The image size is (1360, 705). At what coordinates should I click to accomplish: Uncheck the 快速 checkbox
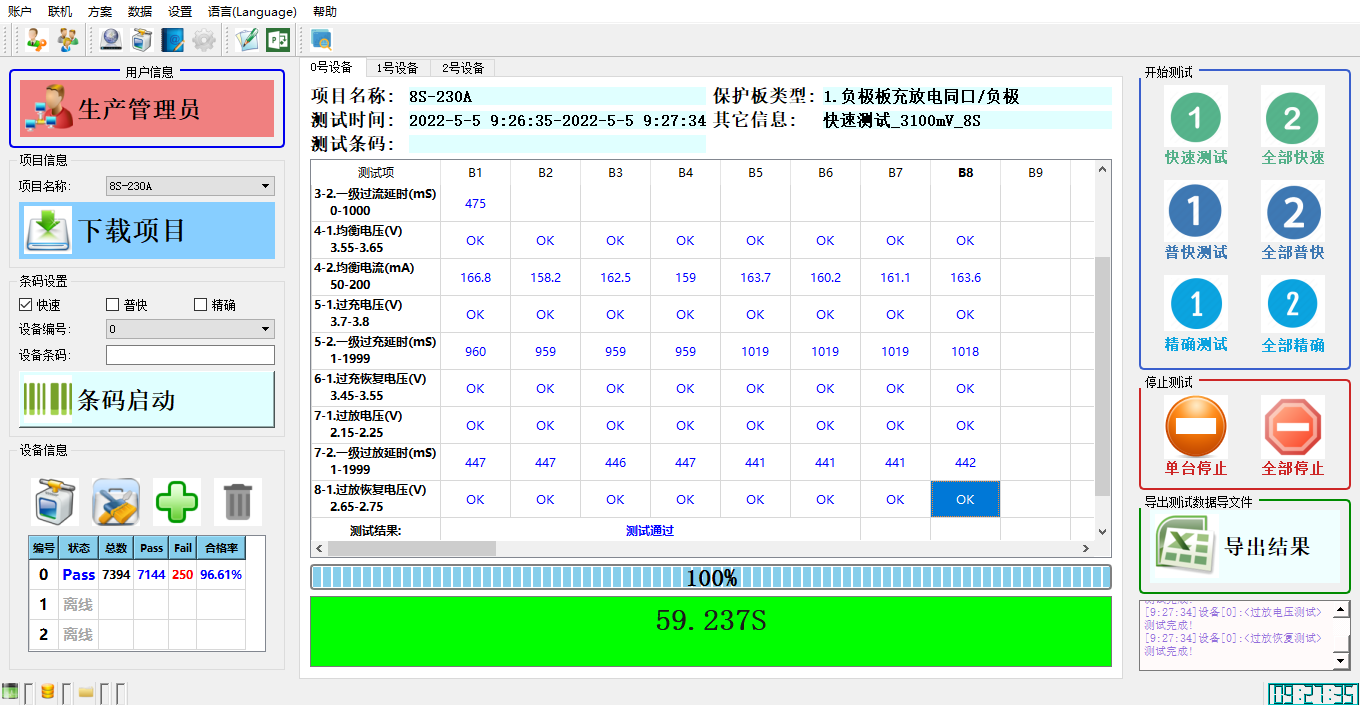tap(26, 305)
